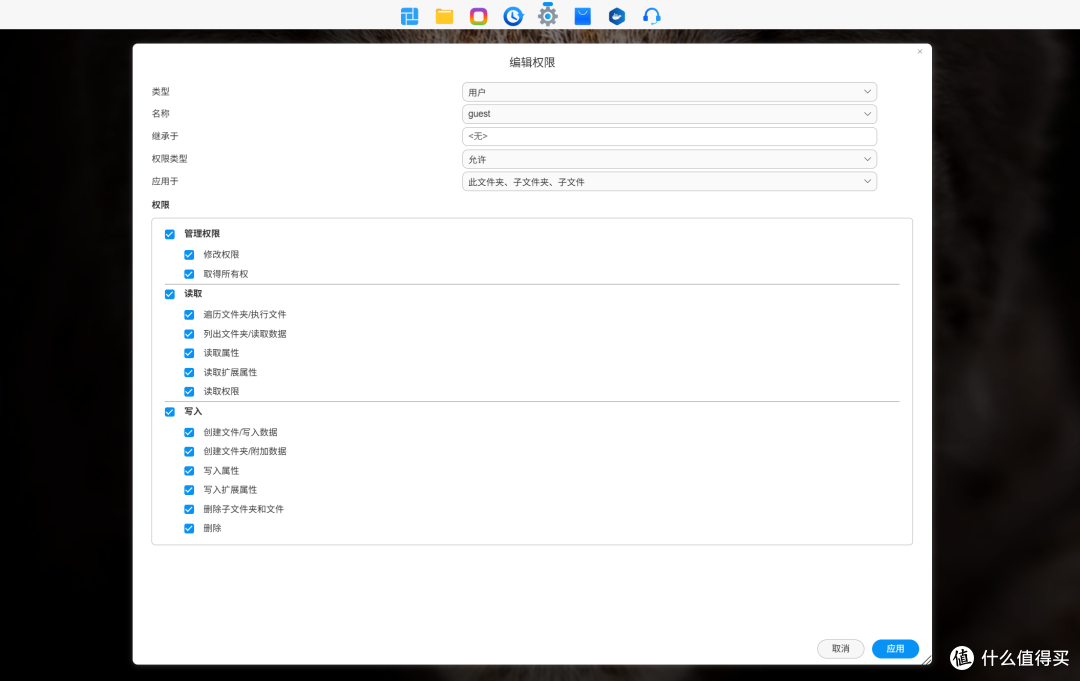1080x681 pixels.
Task: Open the headset support icon
Action: [x=651, y=16]
